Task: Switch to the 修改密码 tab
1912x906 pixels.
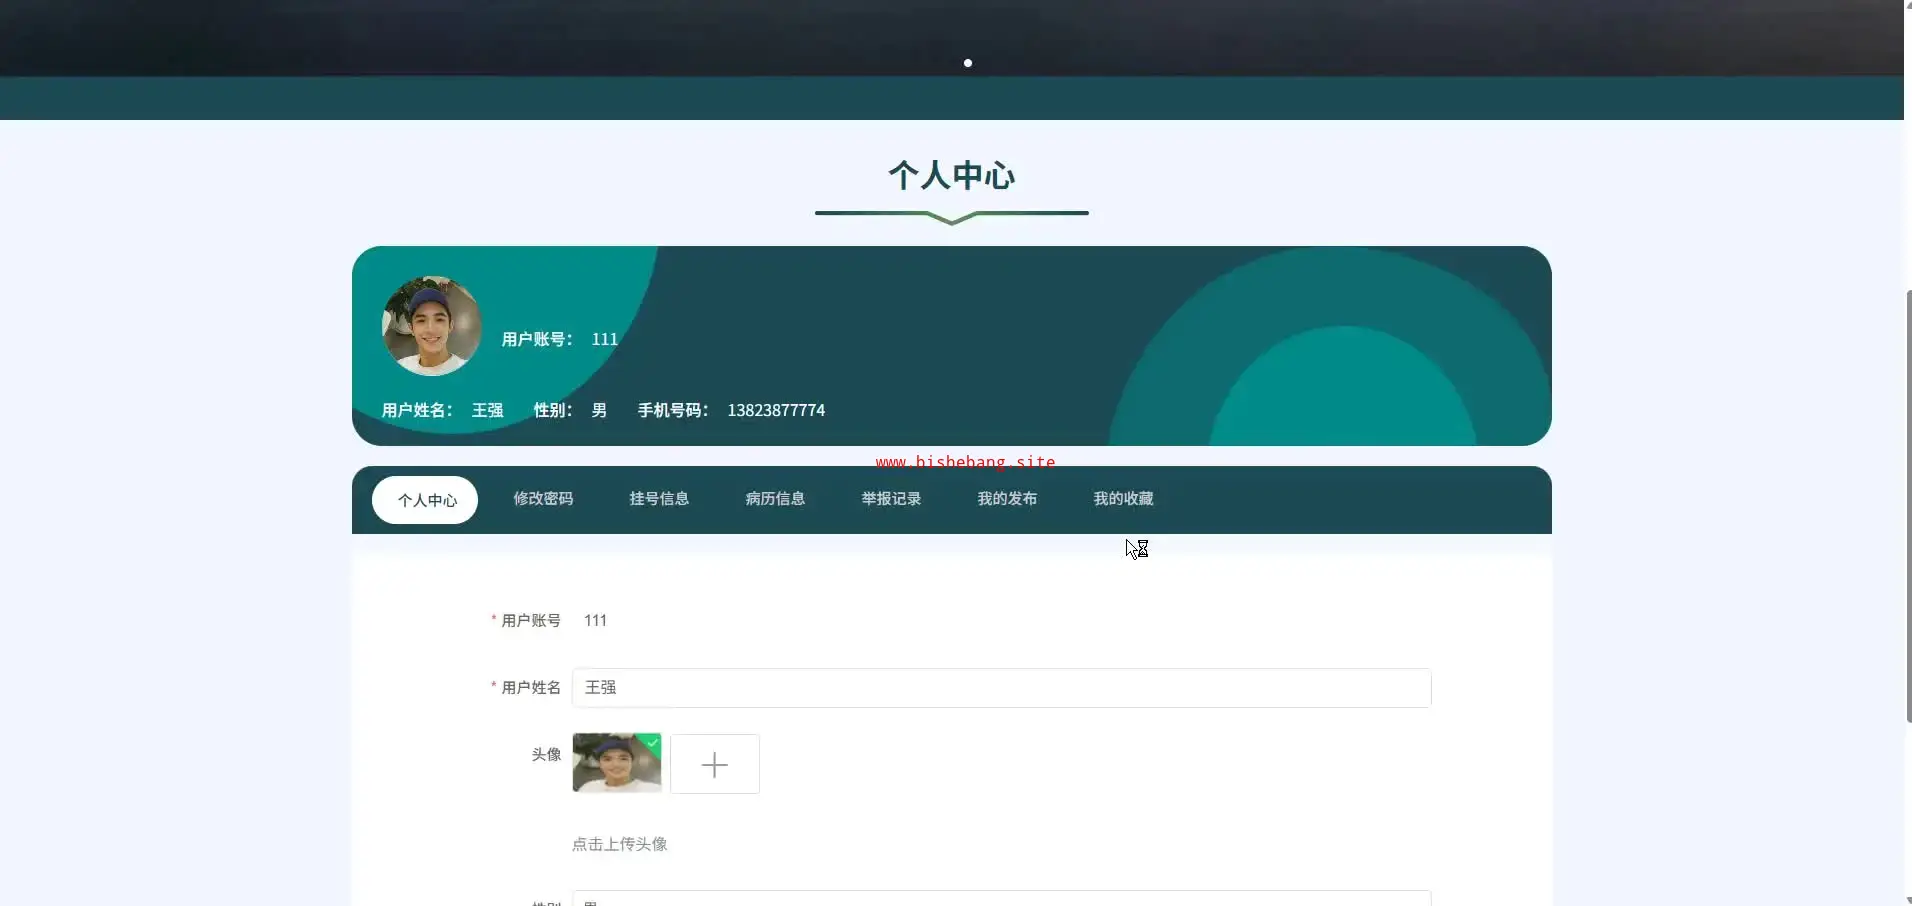Action: click(x=543, y=499)
